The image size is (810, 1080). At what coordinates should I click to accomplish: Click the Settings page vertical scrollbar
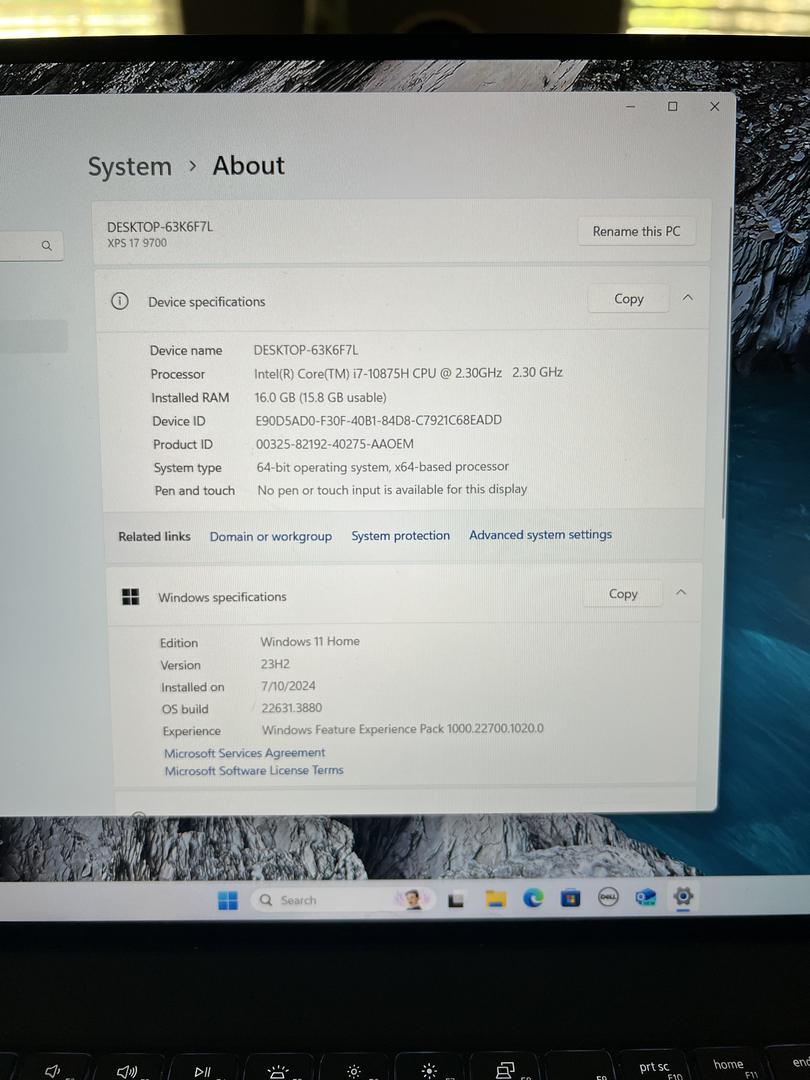(725, 362)
